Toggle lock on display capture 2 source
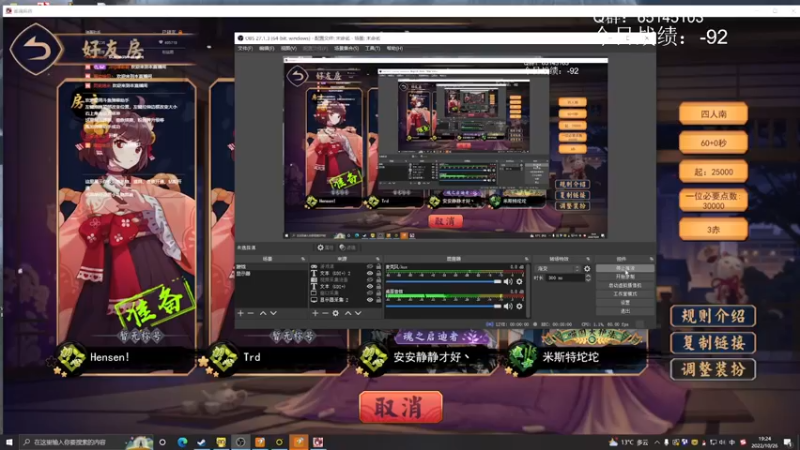Screen dimensions: 800x450 click(379, 300)
